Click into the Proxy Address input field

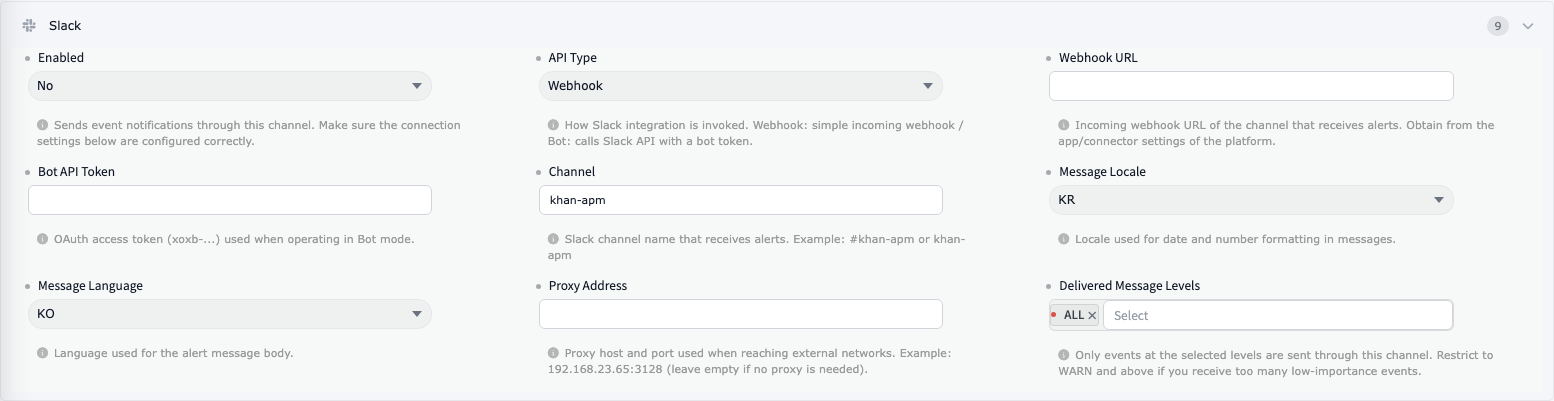point(741,314)
